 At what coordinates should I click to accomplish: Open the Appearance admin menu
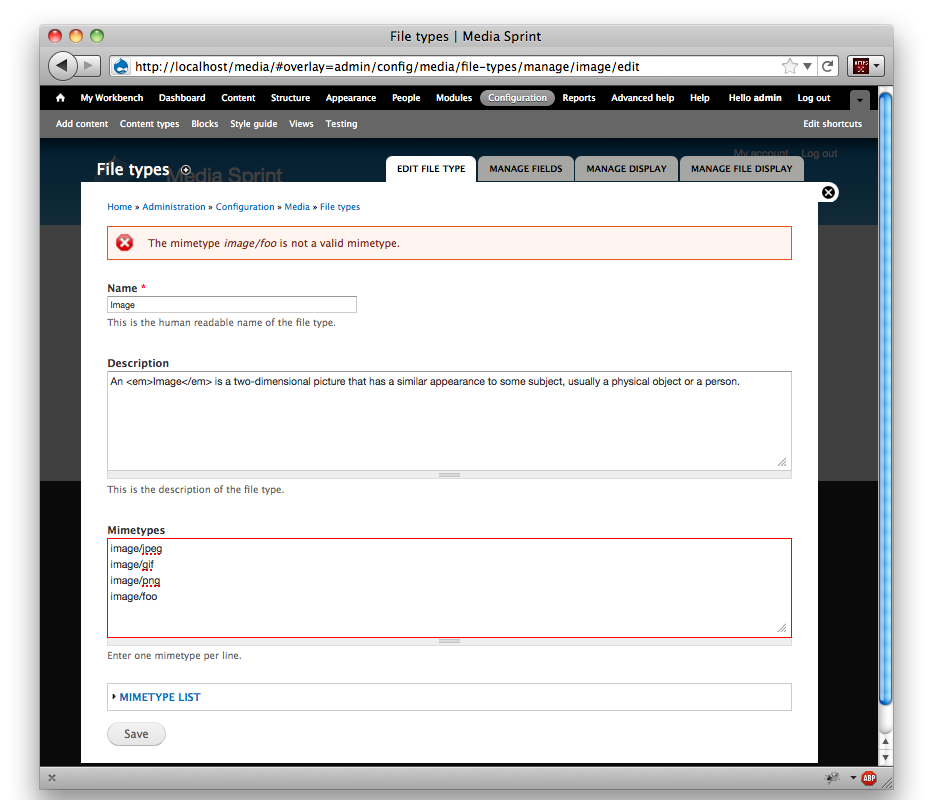pos(350,98)
